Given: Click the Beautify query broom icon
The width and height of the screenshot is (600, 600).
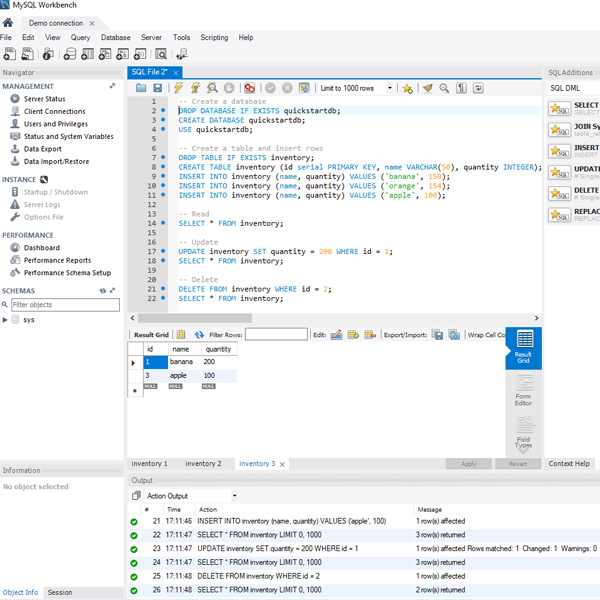Looking at the screenshot, I should pyautogui.click(x=427, y=88).
